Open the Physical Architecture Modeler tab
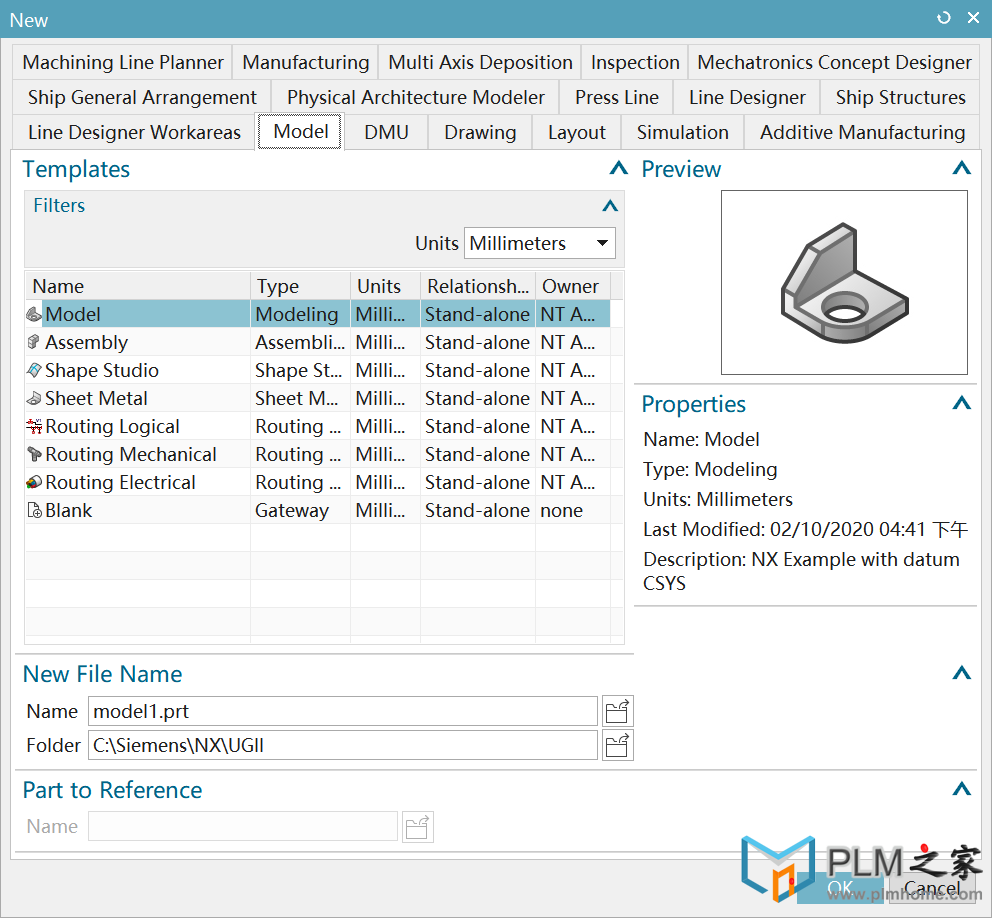Image resolution: width=992 pixels, height=918 pixels. tap(416, 97)
